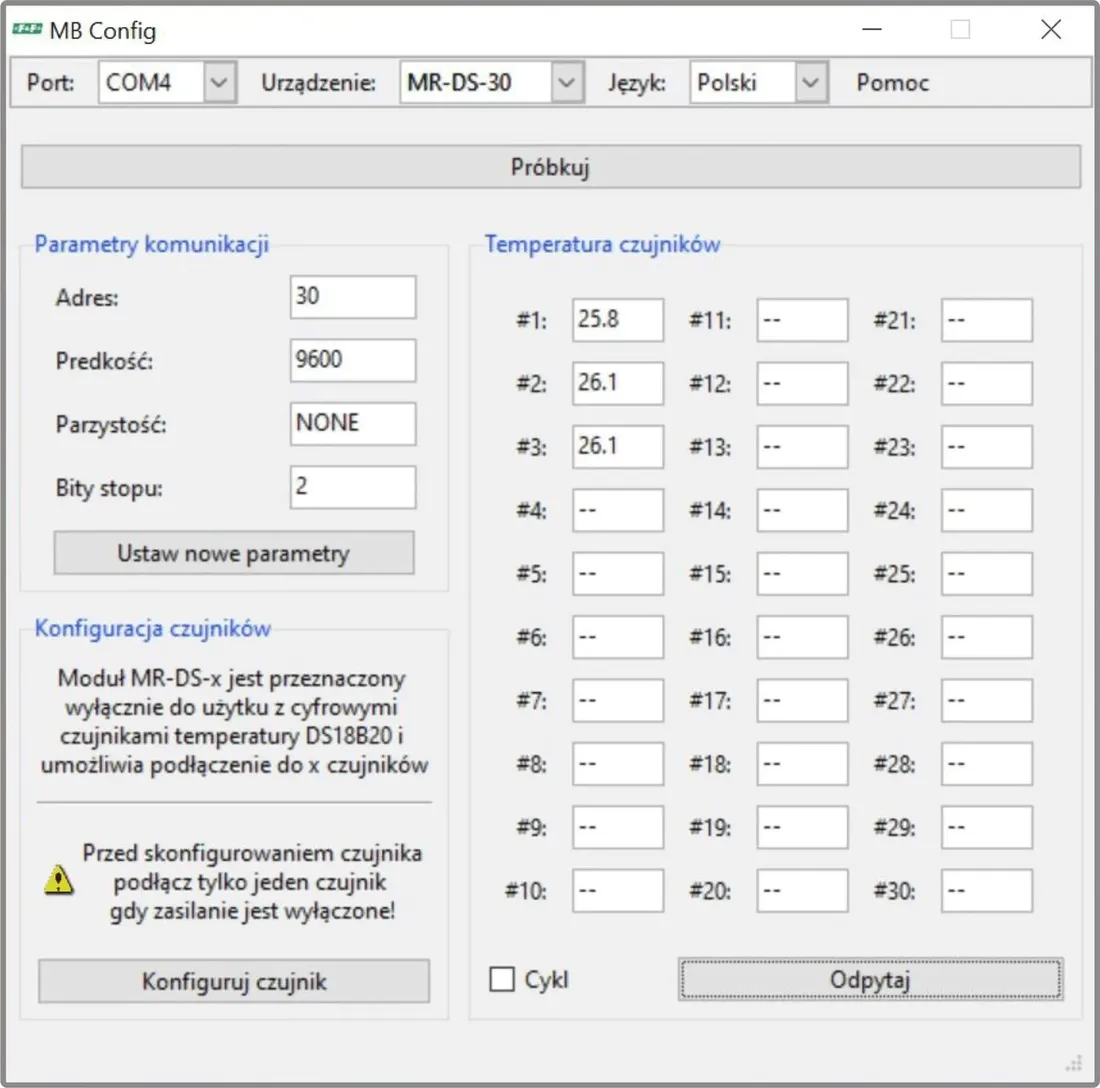Click the sensor #30 temperature field
The image size is (1100, 1088).
pyautogui.click(x=987, y=890)
